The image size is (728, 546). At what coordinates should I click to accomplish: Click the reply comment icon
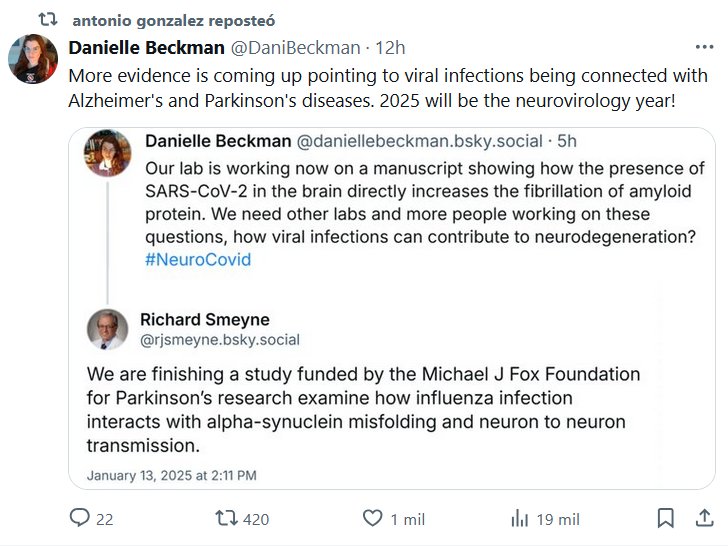tap(80, 518)
